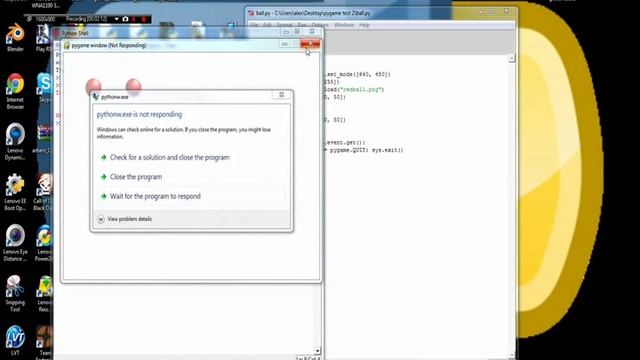Image resolution: width=640 pixels, height=360 pixels.
Task: Click the 'redball.png' string in the code
Action: pos(362,89)
